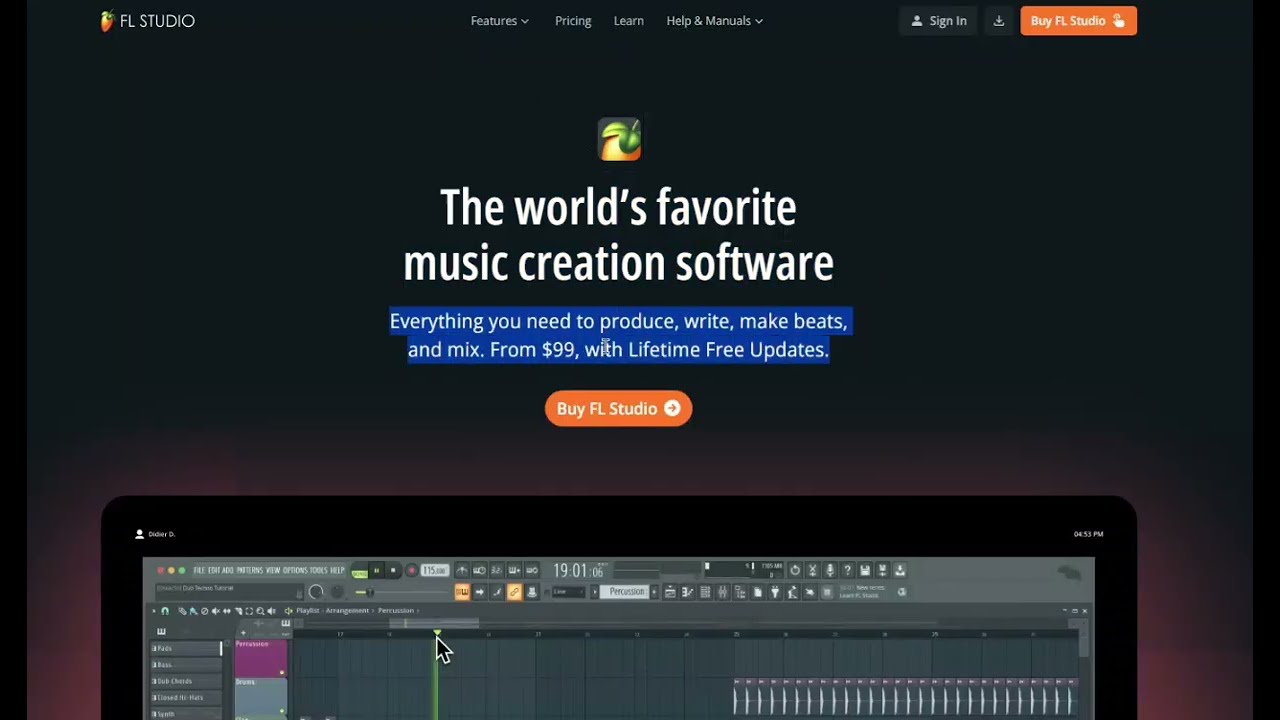The height and width of the screenshot is (720, 1280).
Task: Click the pause button in transport
Action: pos(377,570)
